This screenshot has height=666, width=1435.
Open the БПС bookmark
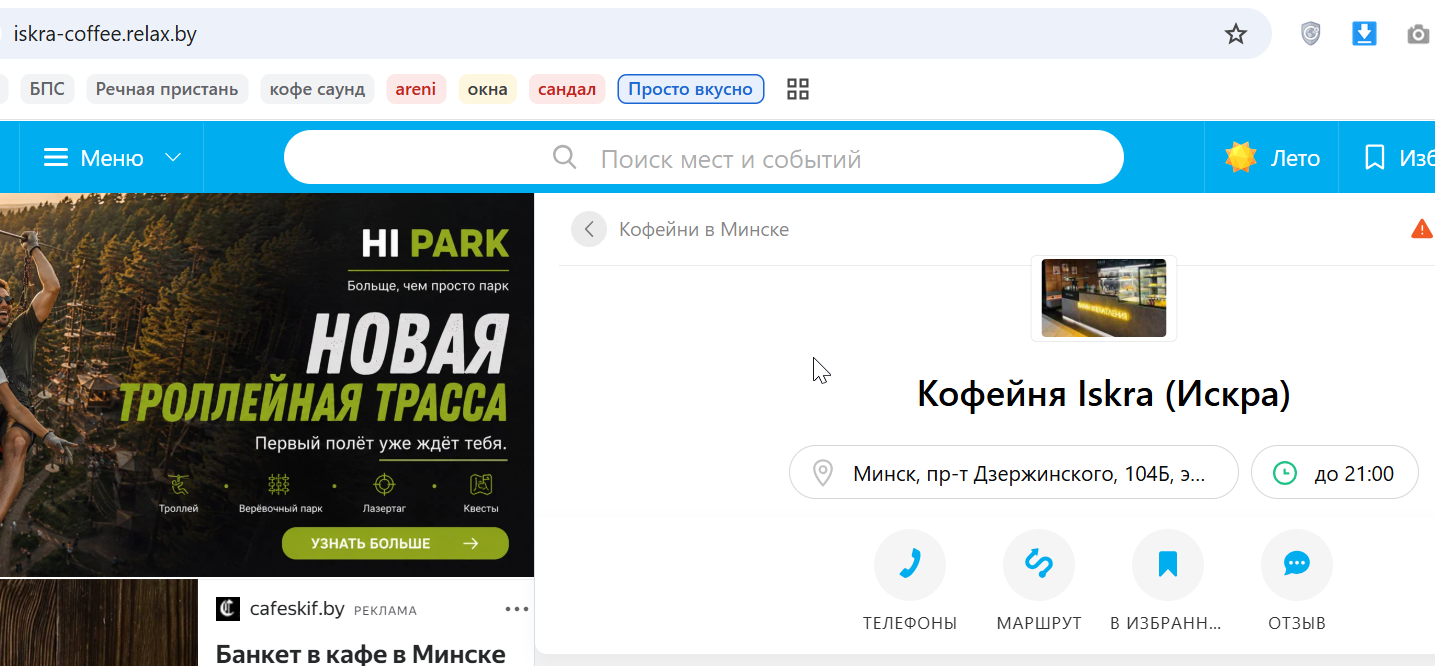[x=47, y=89]
